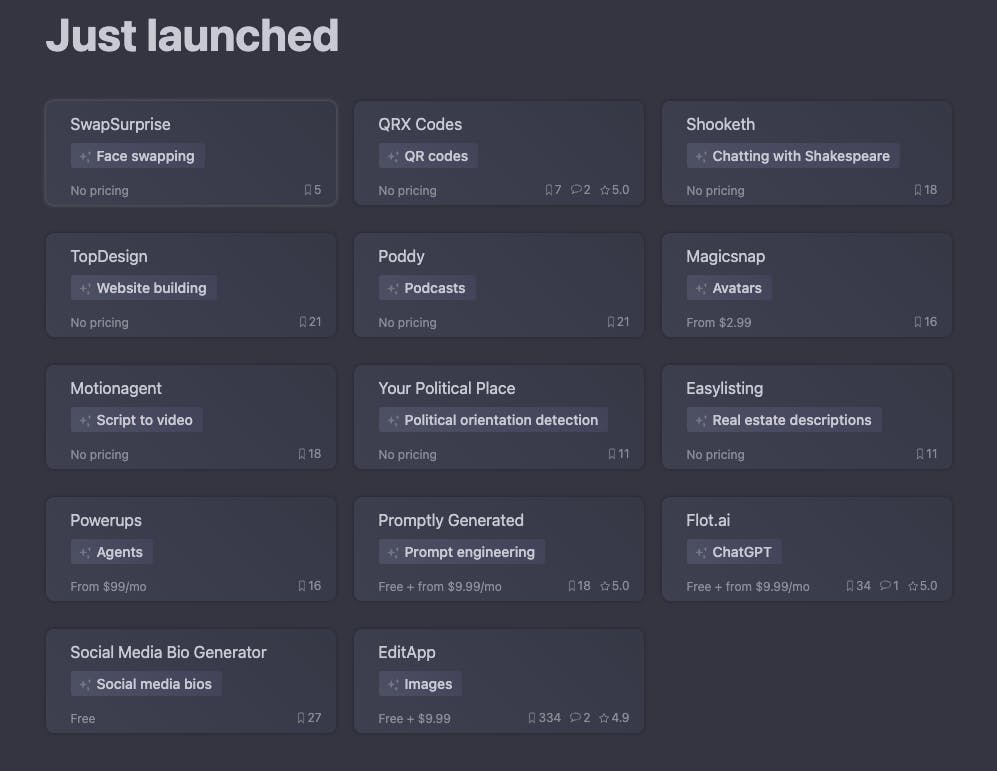This screenshot has width=997, height=771.
Task: Click the sparkle icon in Face swapping tag
Action: coord(85,156)
